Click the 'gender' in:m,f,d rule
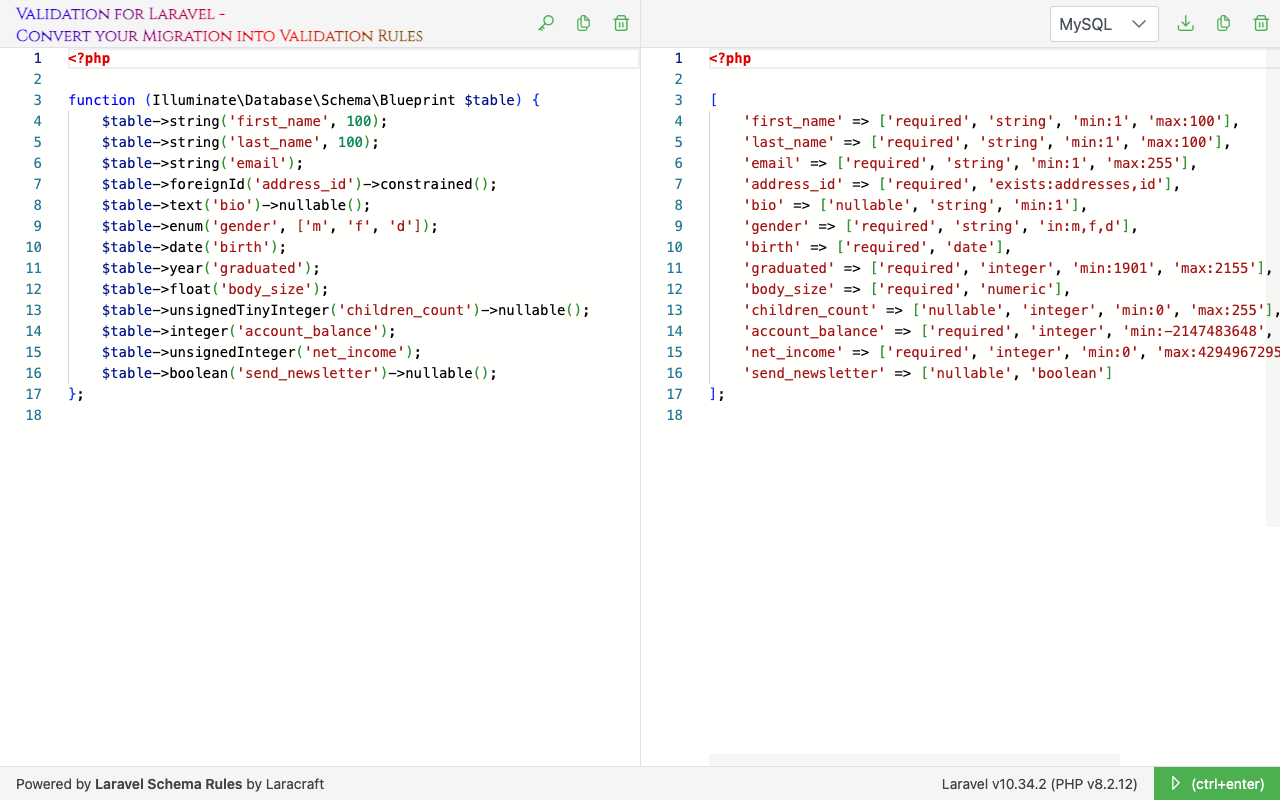 [x=941, y=226]
